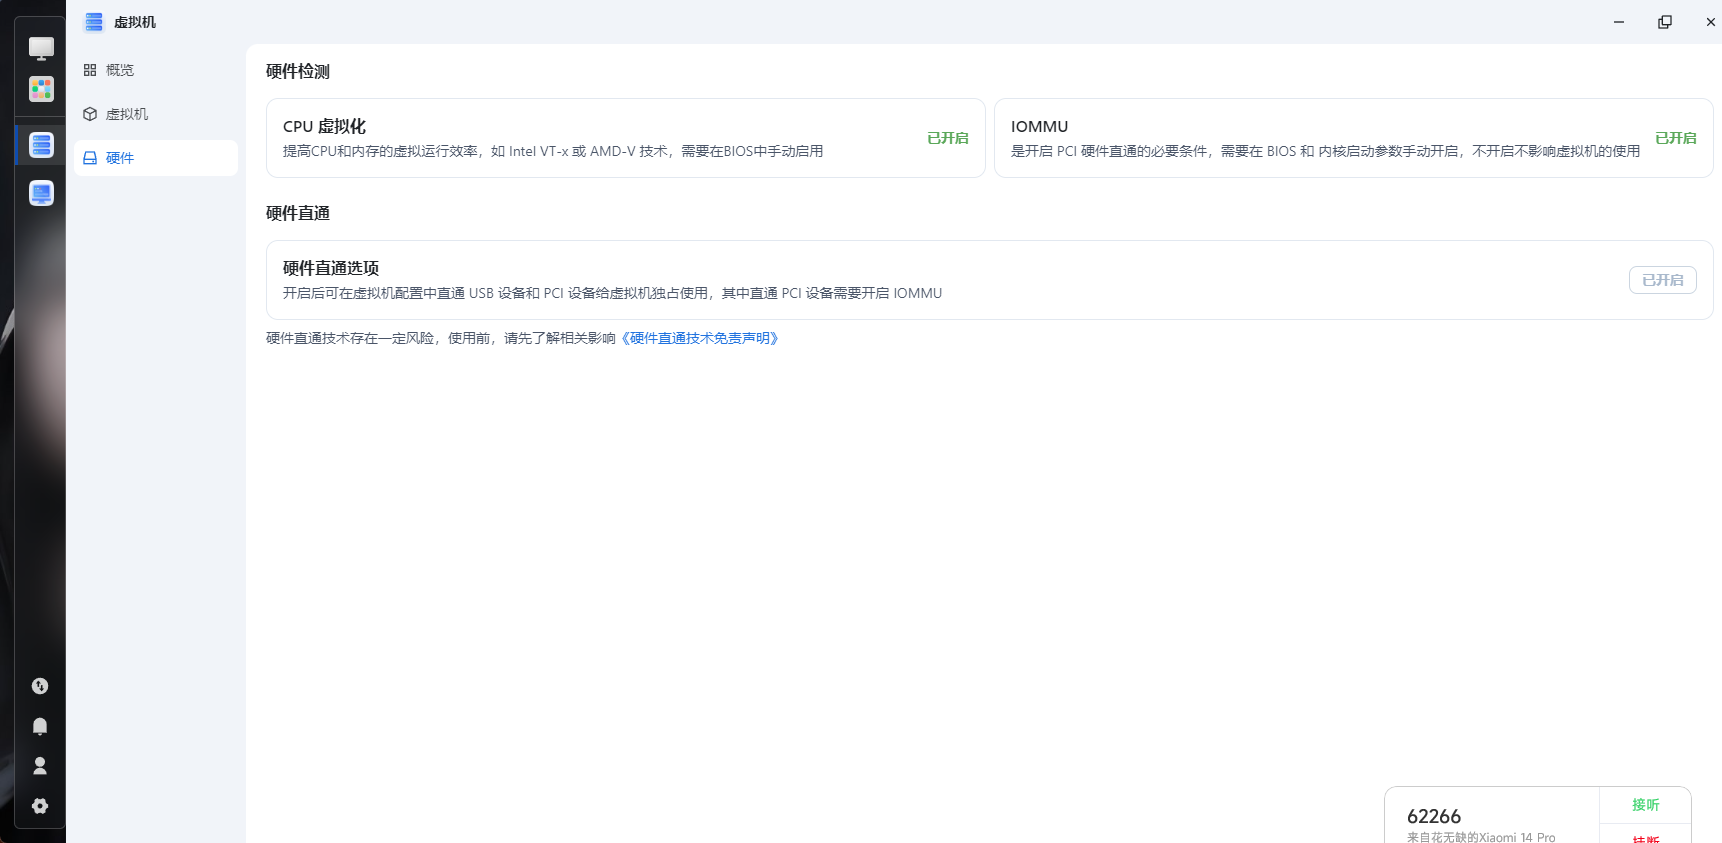Click the CPU 虚拟化 已开启 status
This screenshot has width=1722, height=843.
click(x=947, y=138)
